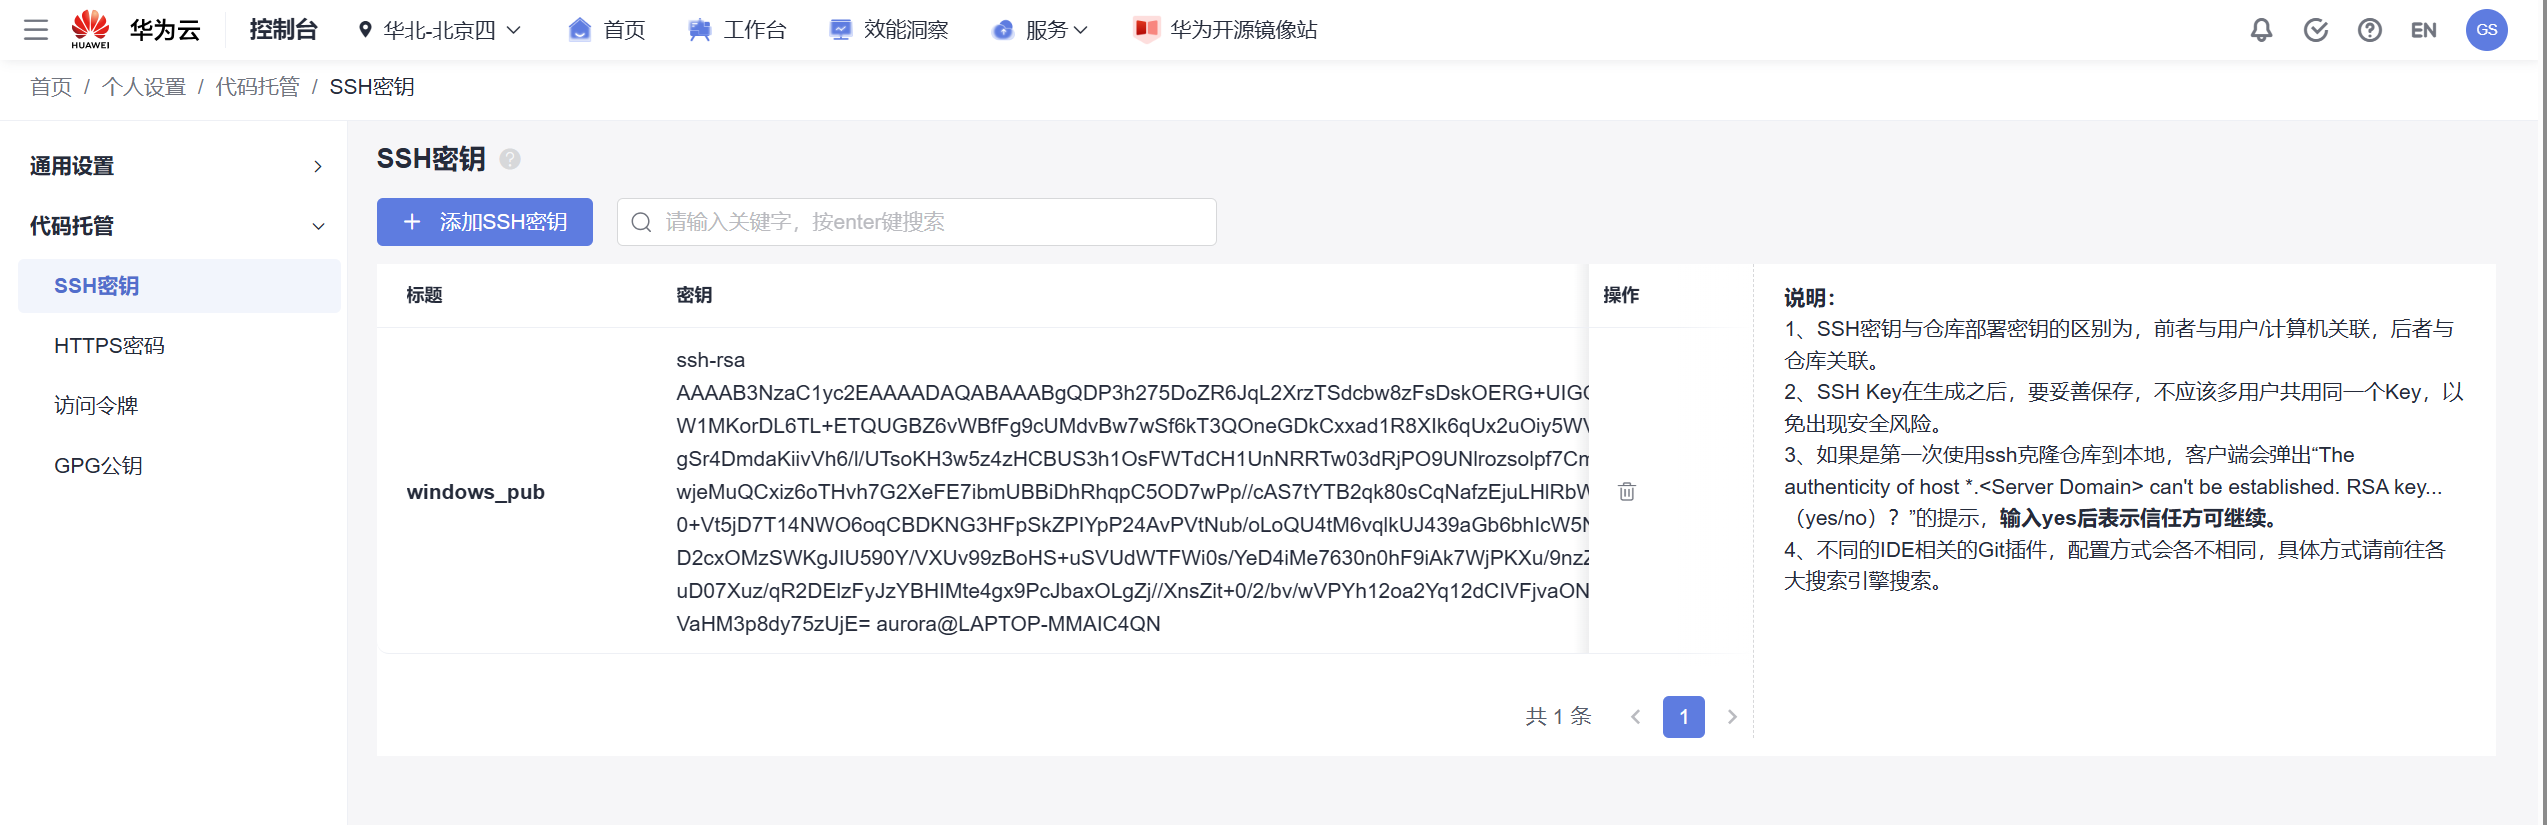Screen dimensions: 2547x825
Task: Open the notifications bell
Action: pos(2261,30)
